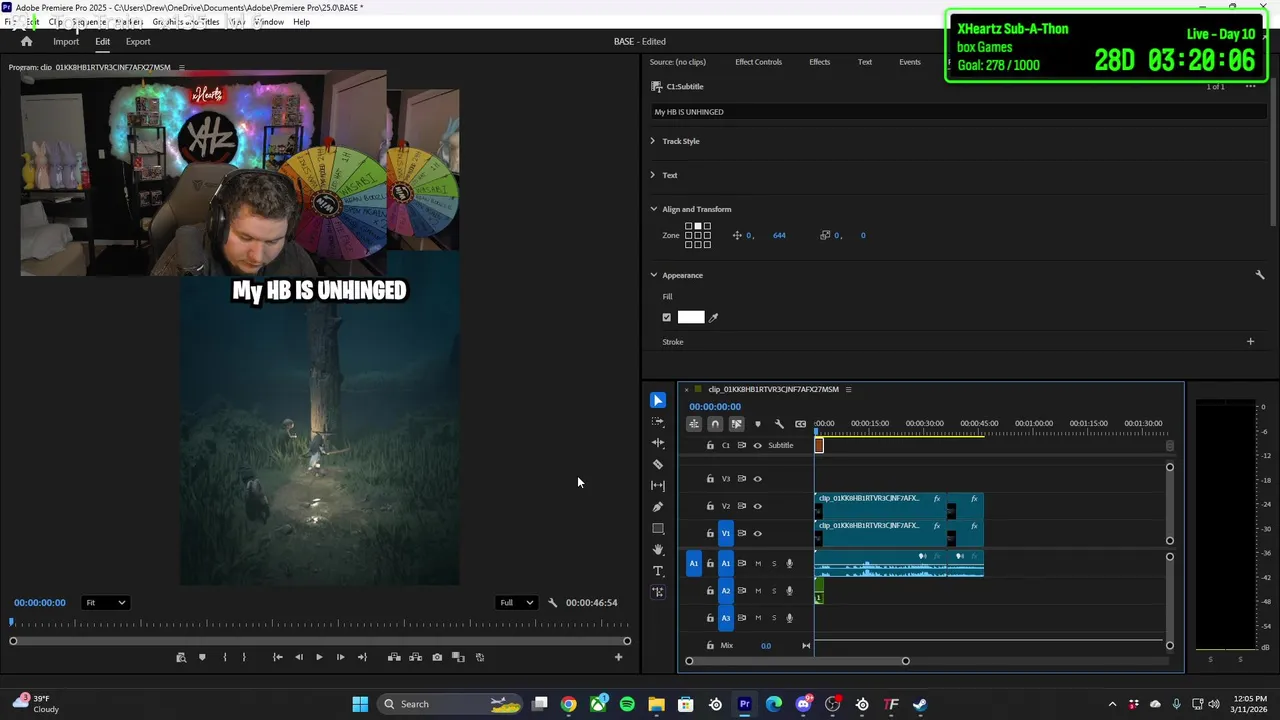Go to the Import workspace

click(x=66, y=42)
